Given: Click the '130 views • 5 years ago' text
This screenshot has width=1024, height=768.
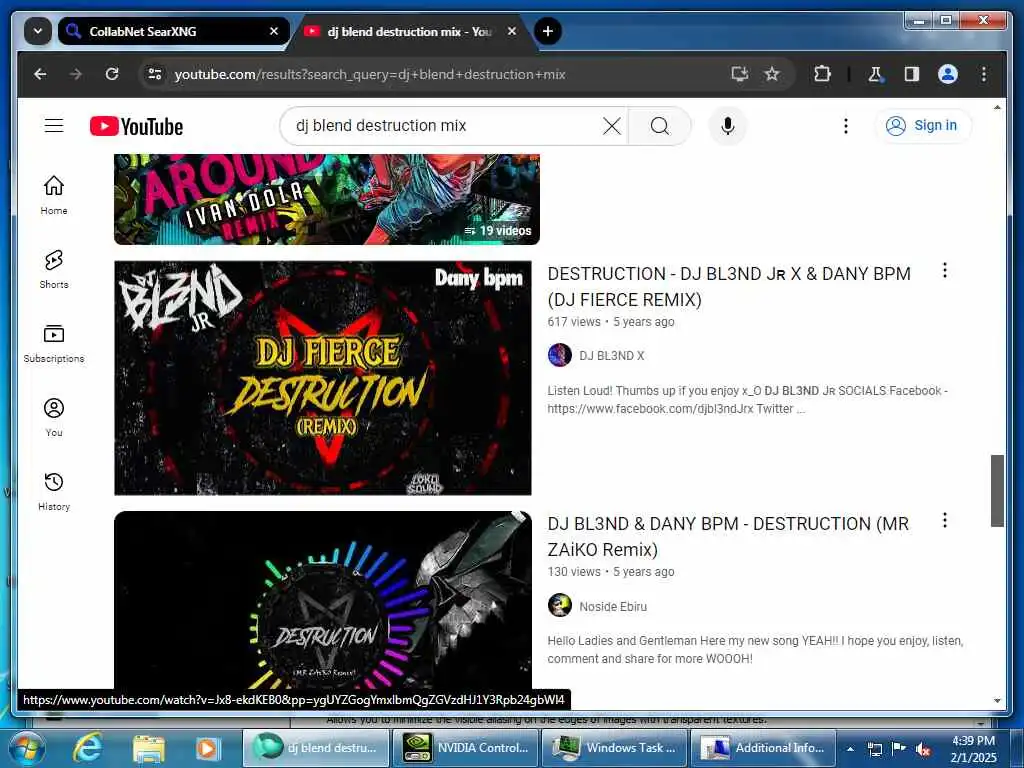Looking at the screenshot, I should tap(611, 572).
